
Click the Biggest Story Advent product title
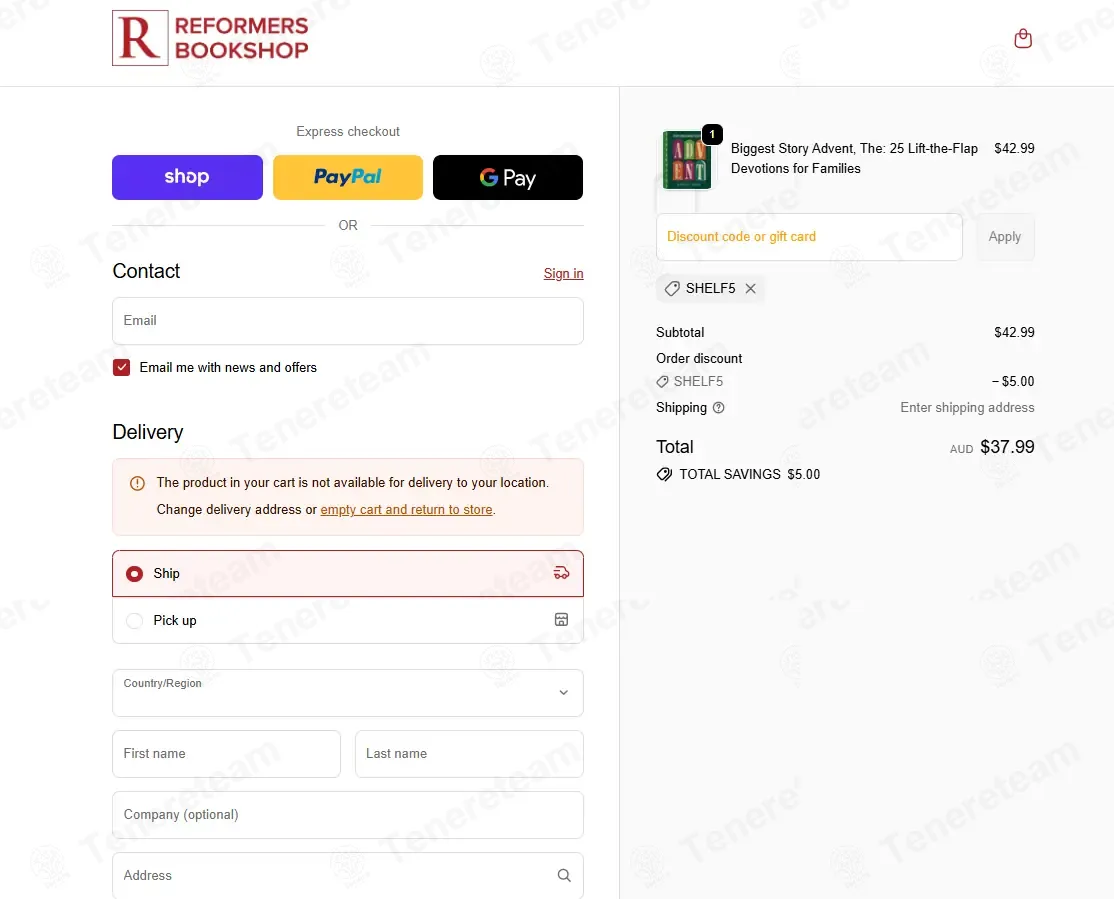(x=854, y=158)
